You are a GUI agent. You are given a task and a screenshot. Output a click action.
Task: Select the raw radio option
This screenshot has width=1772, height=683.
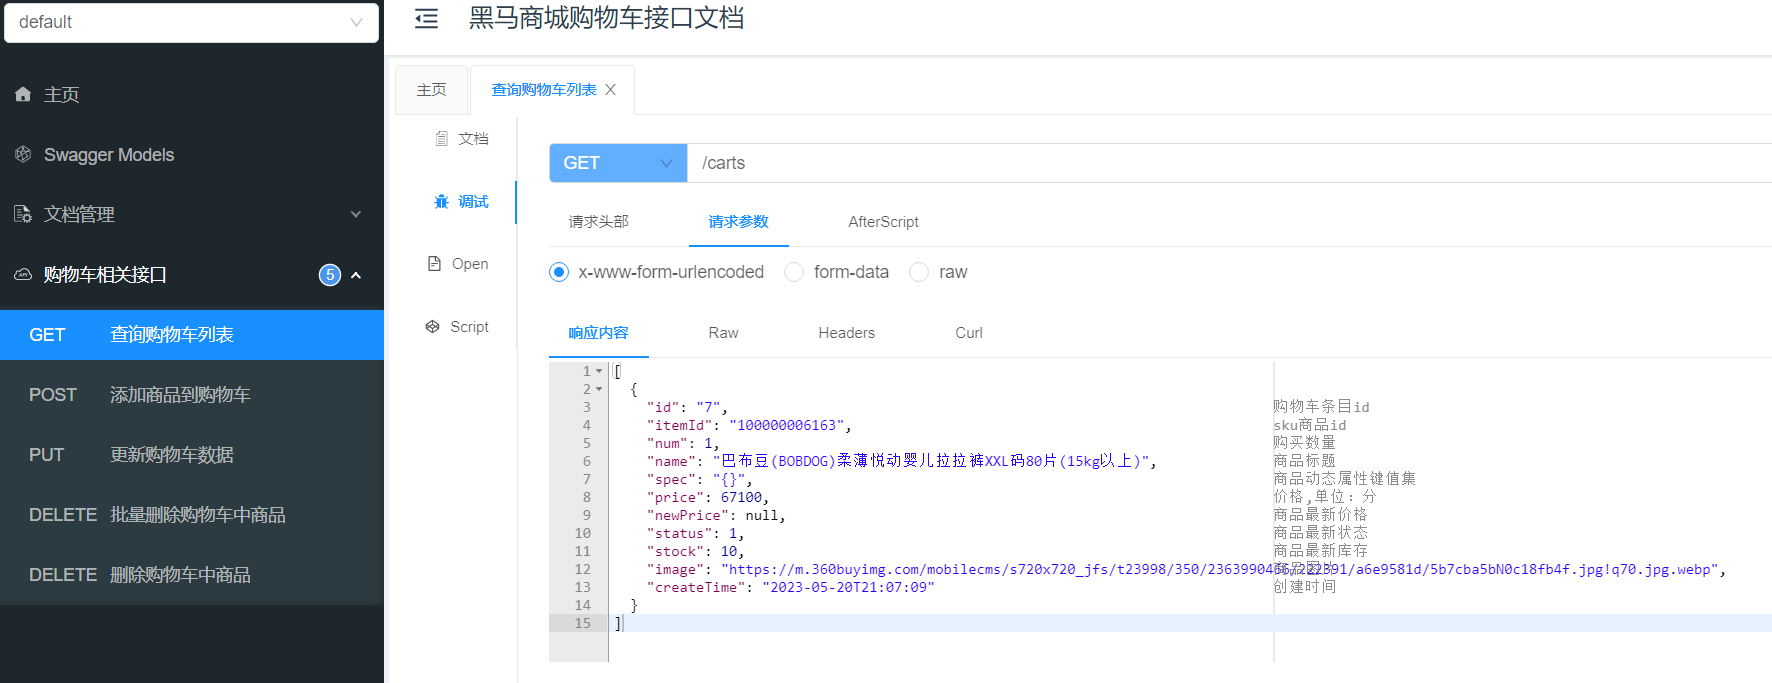click(919, 272)
